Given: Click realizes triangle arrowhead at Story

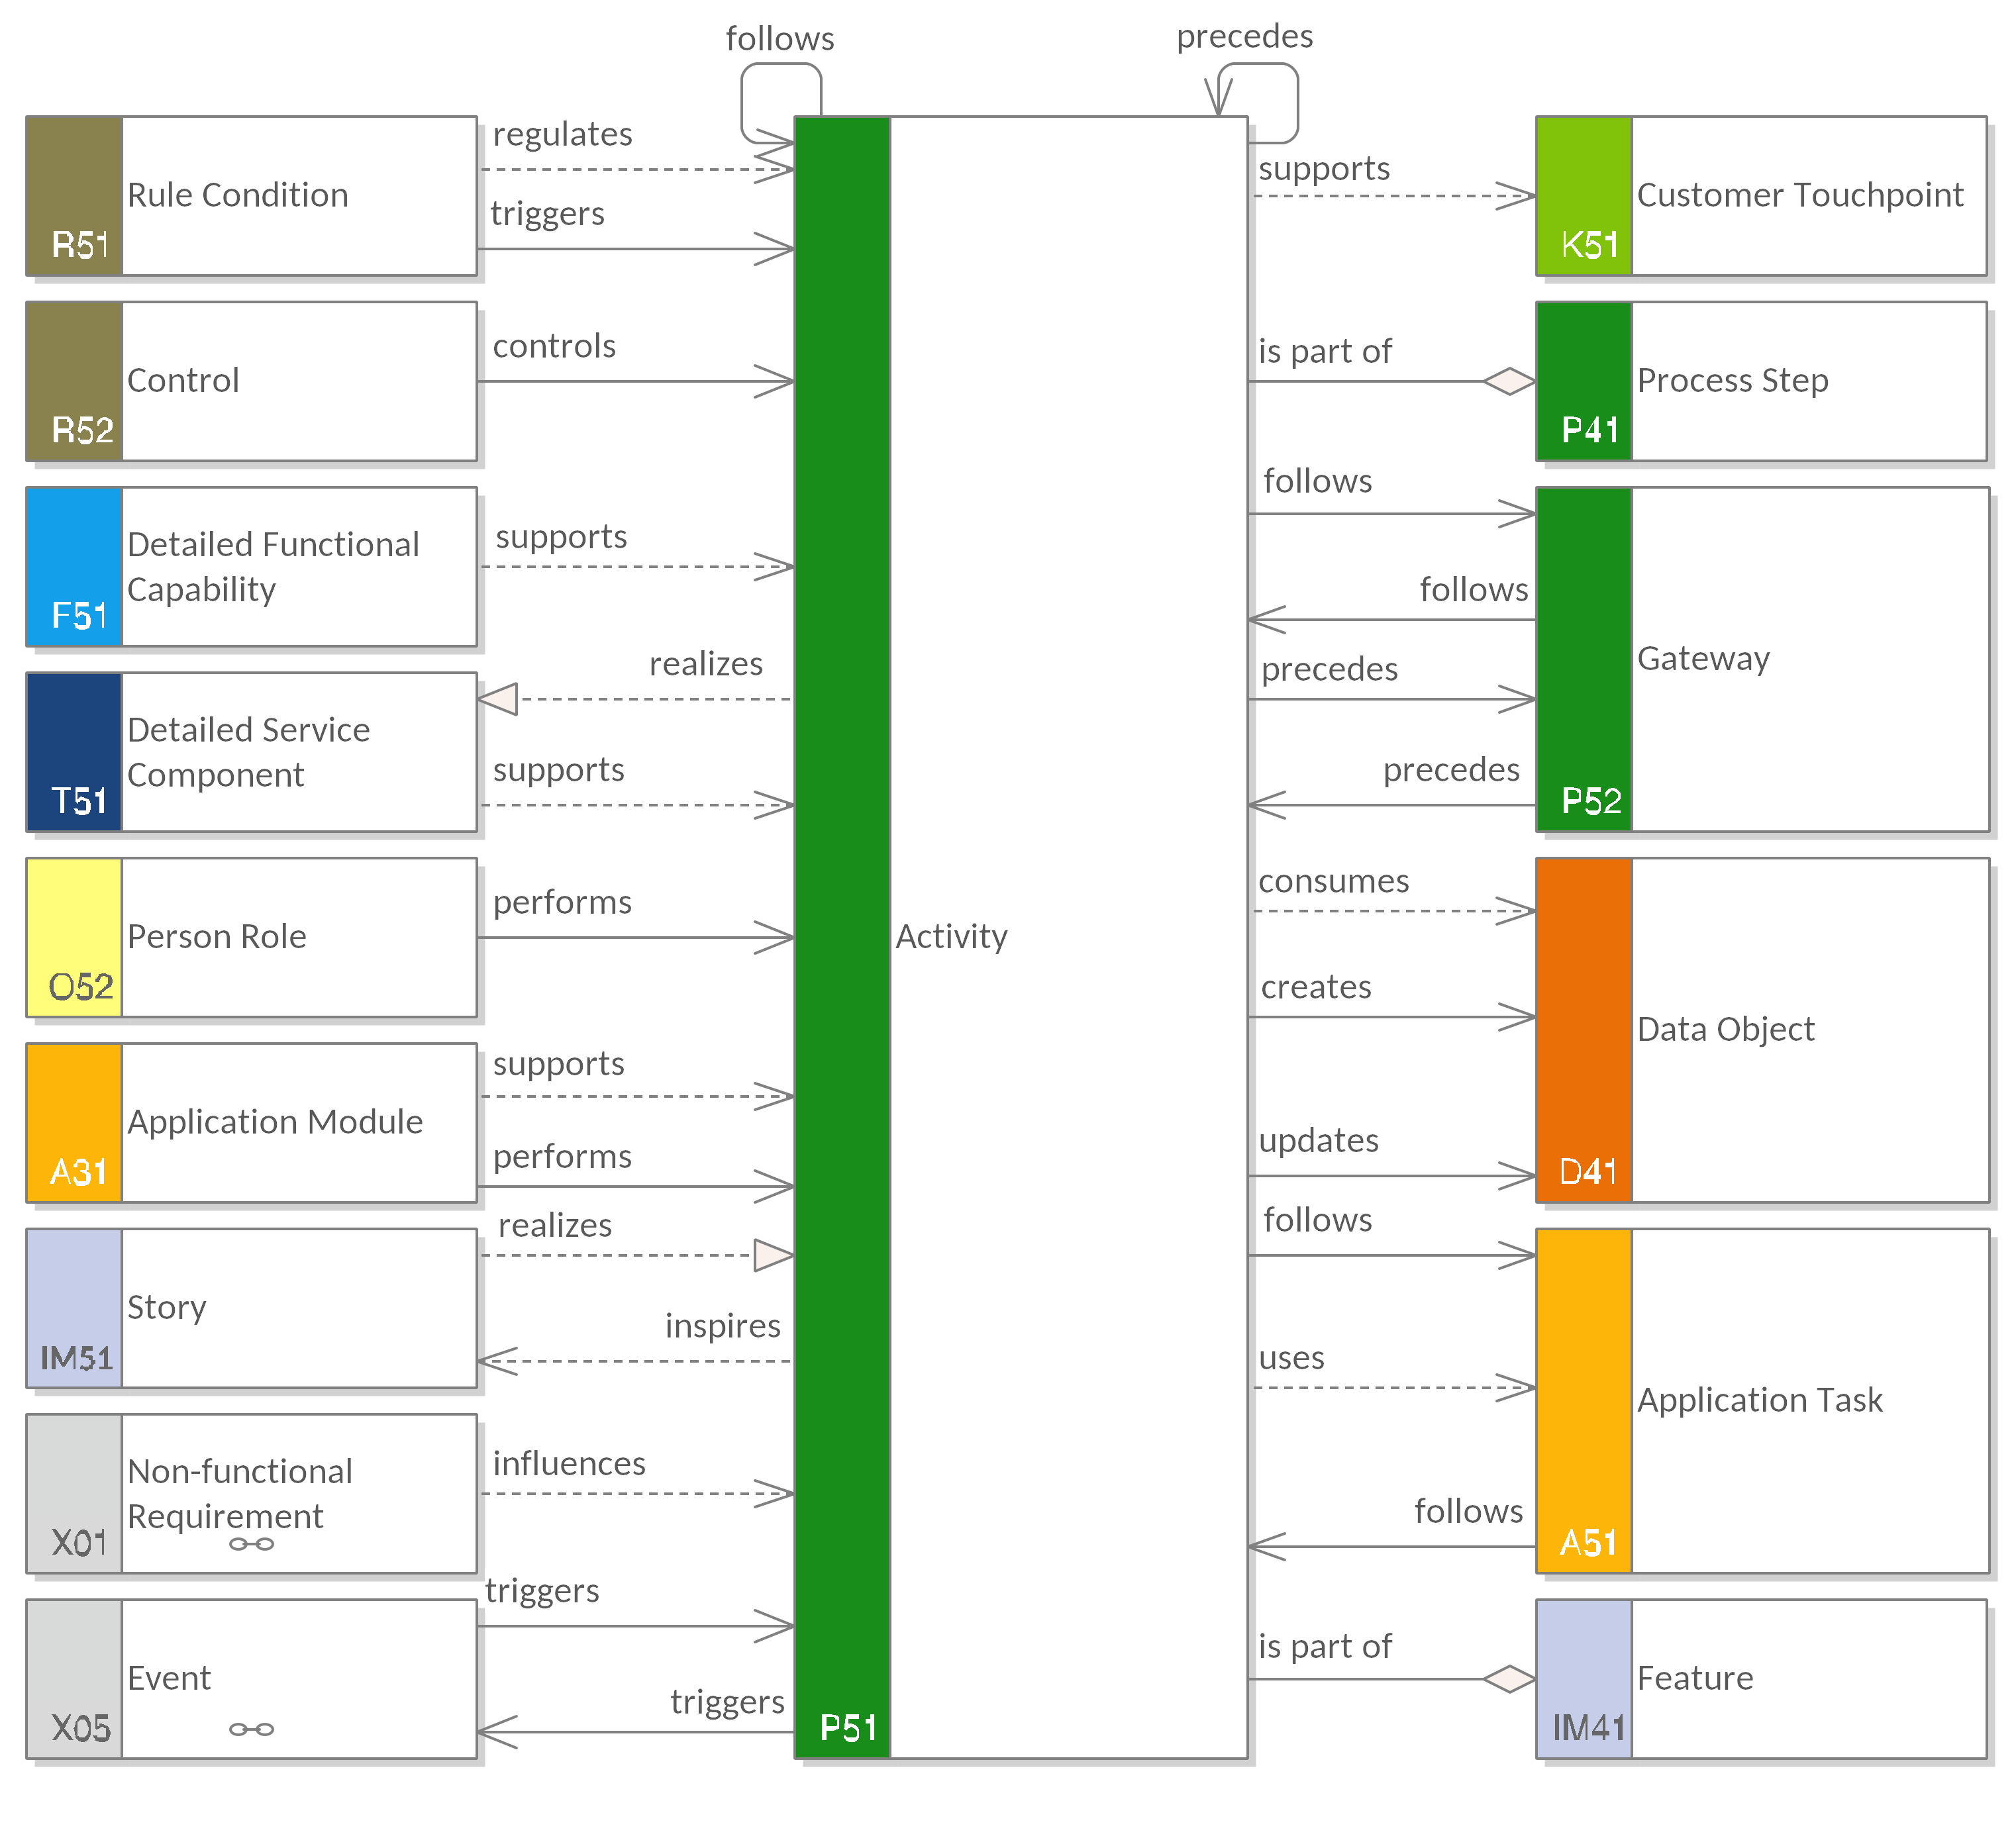Looking at the screenshot, I should click(x=774, y=1255).
